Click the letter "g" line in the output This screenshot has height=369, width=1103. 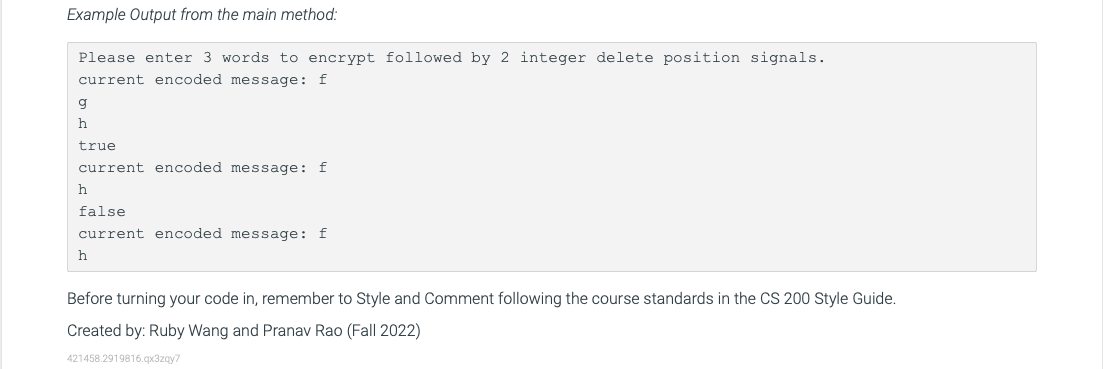[83, 102]
